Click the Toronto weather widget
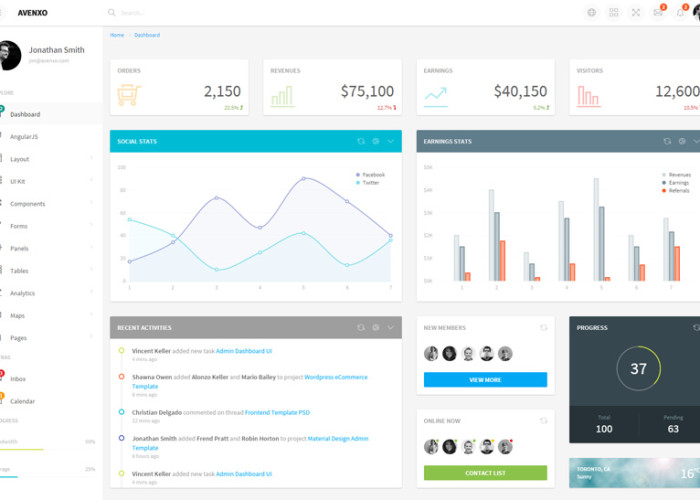This screenshot has width=700, height=500. 634,473
